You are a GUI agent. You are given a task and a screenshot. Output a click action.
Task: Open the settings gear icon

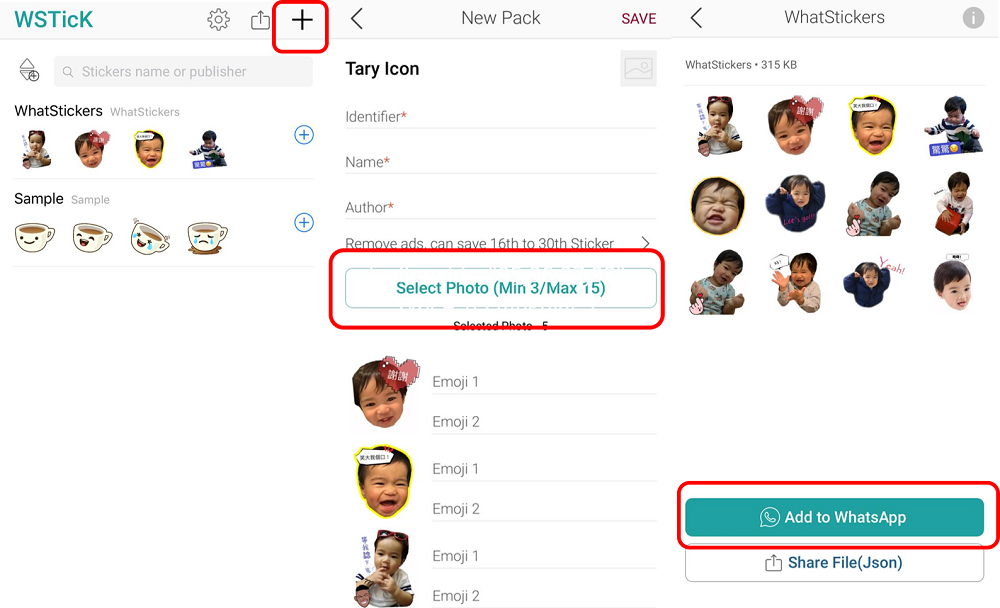tap(218, 20)
